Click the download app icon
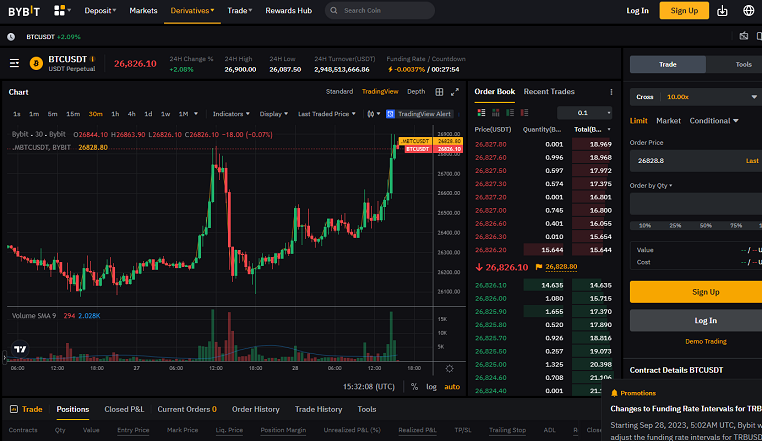The width and height of the screenshot is (762, 441). tap(722, 11)
